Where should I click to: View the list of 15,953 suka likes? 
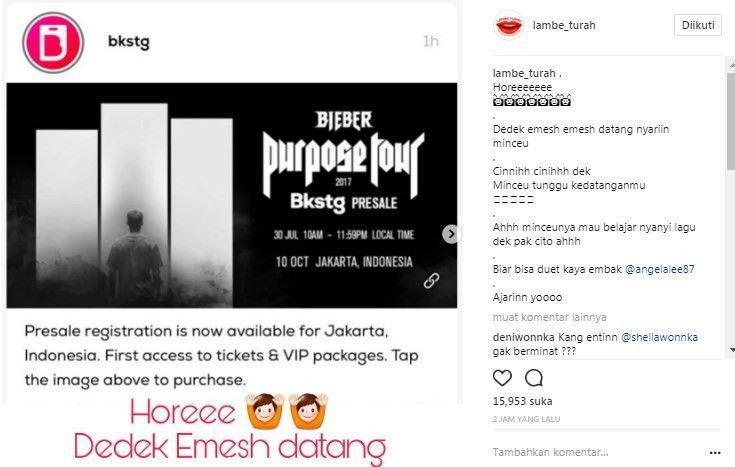[x=522, y=401]
